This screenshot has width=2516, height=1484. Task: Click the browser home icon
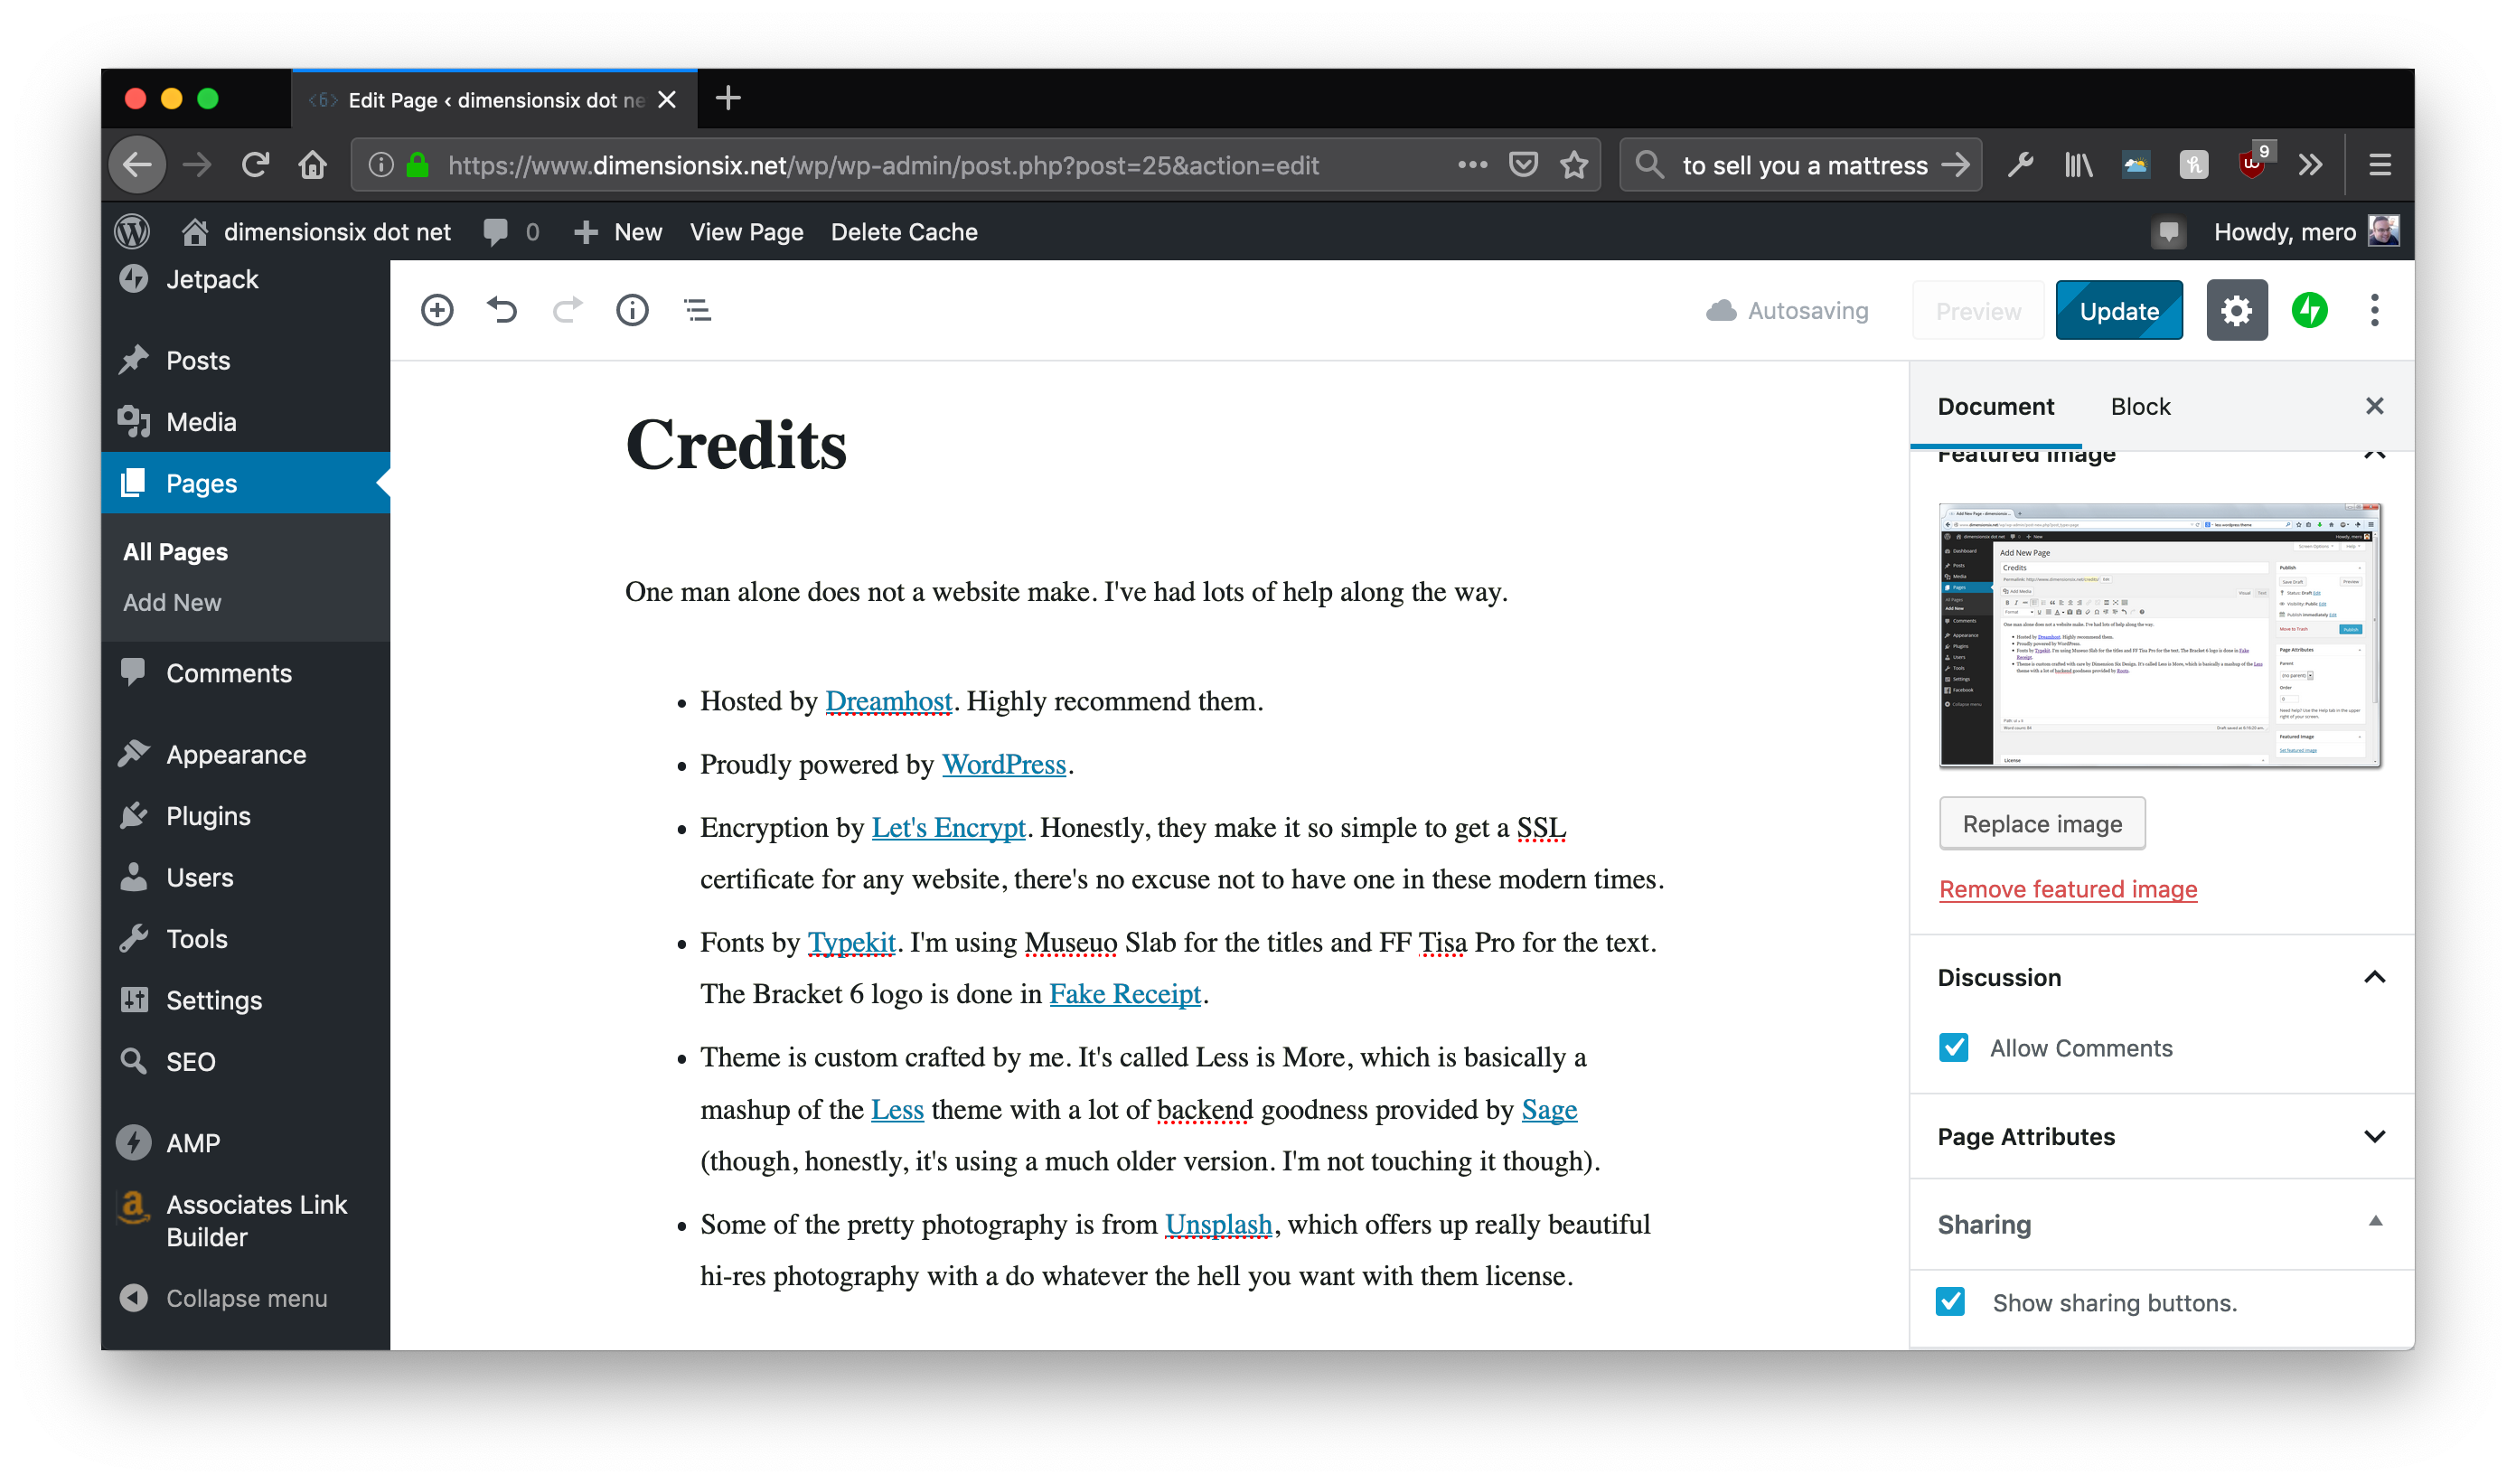pyautogui.click(x=313, y=165)
